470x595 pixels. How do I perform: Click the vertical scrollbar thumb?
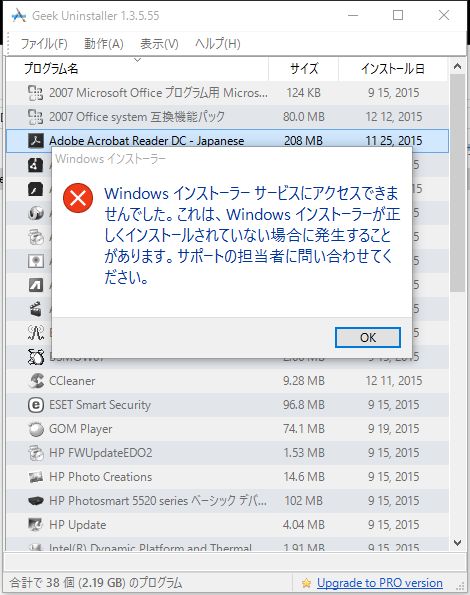tap(457, 183)
